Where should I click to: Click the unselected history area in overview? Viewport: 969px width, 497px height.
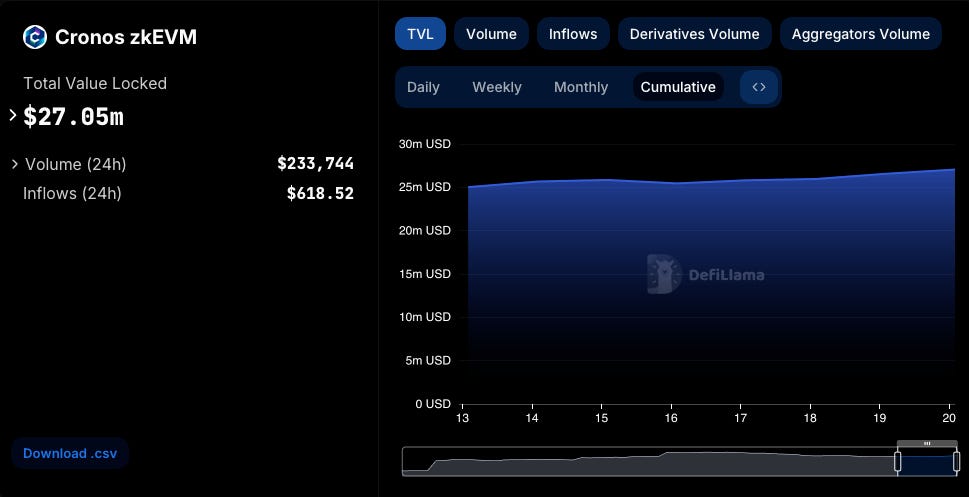(x=649, y=462)
